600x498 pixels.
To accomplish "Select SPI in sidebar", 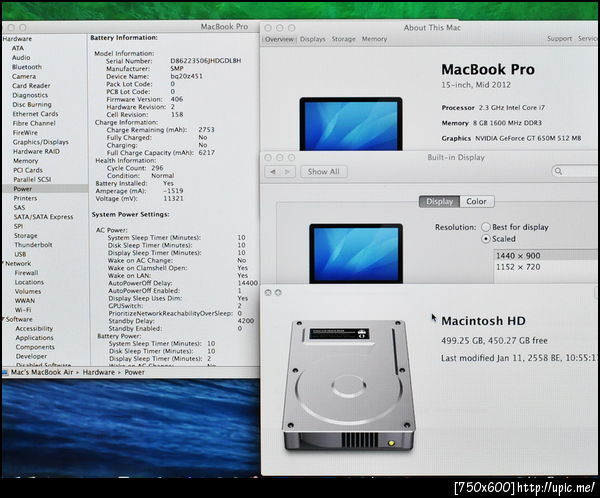I will point(18,226).
